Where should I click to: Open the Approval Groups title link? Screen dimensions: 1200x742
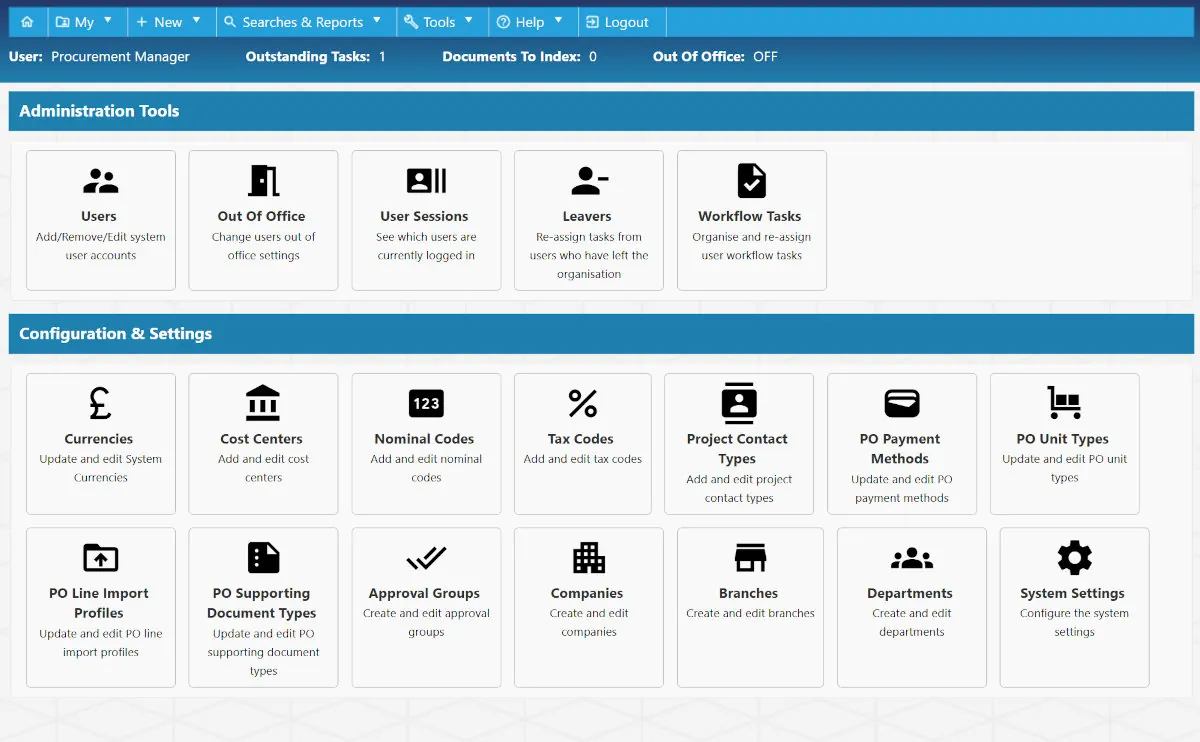click(425, 593)
